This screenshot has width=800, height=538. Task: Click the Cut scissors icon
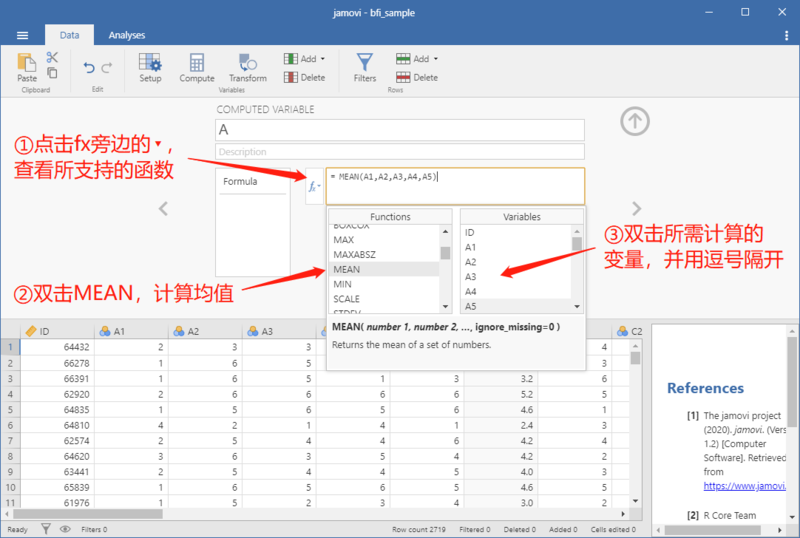click(52, 57)
